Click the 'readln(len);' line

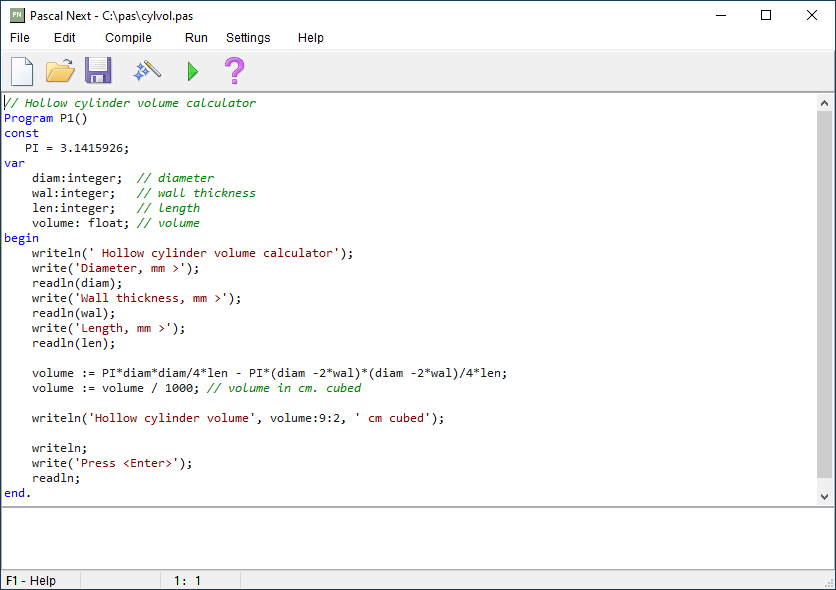(x=73, y=343)
